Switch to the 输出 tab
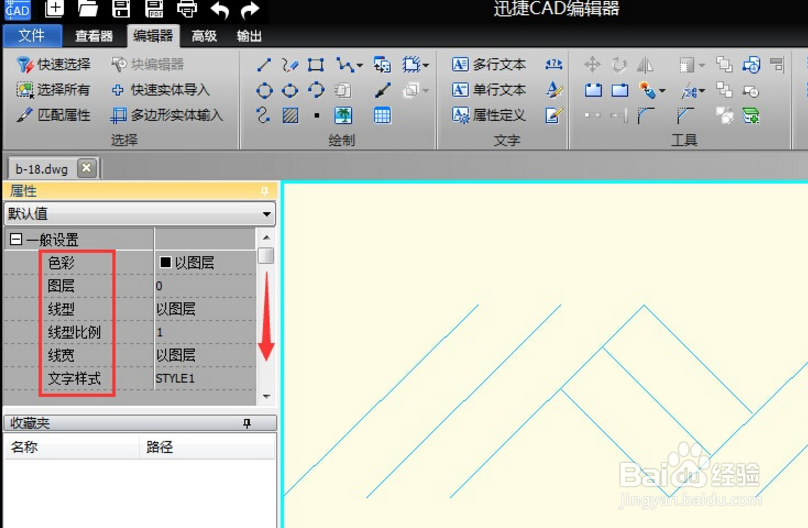This screenshot has height=528, width=808. pyautogui.click(x=249, y=36)
